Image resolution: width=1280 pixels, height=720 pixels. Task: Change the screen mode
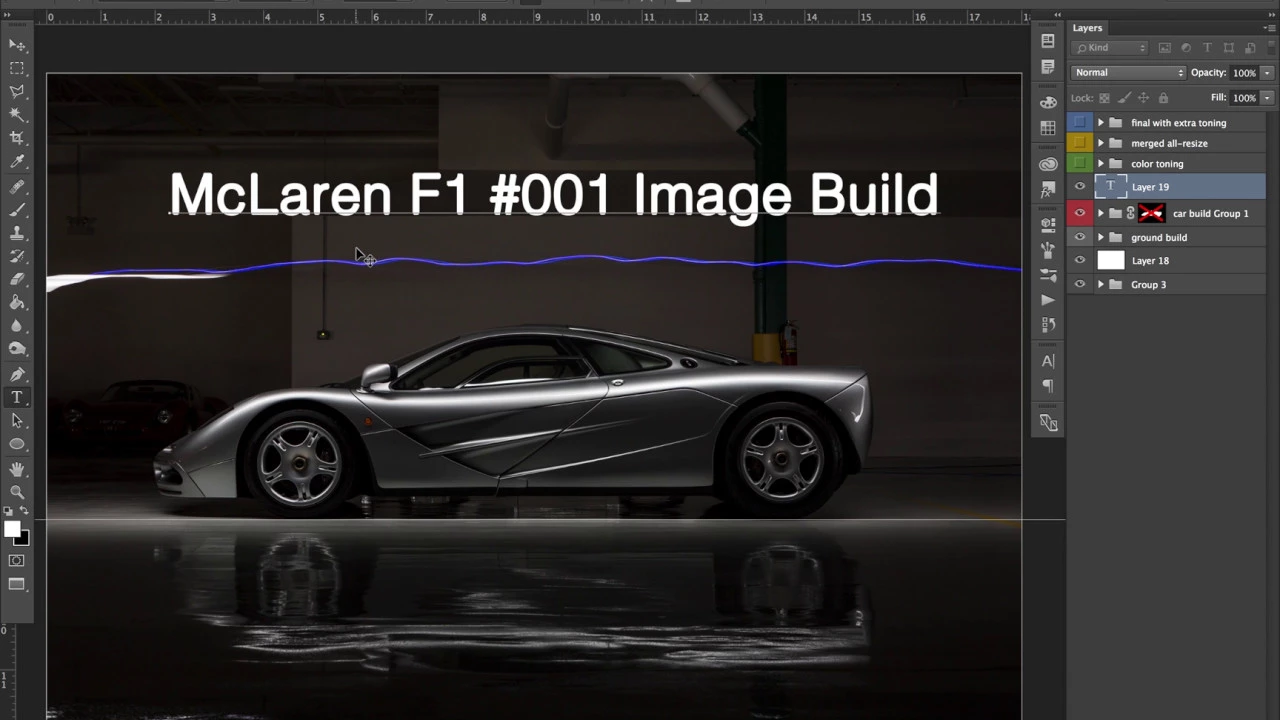point(17,585)
